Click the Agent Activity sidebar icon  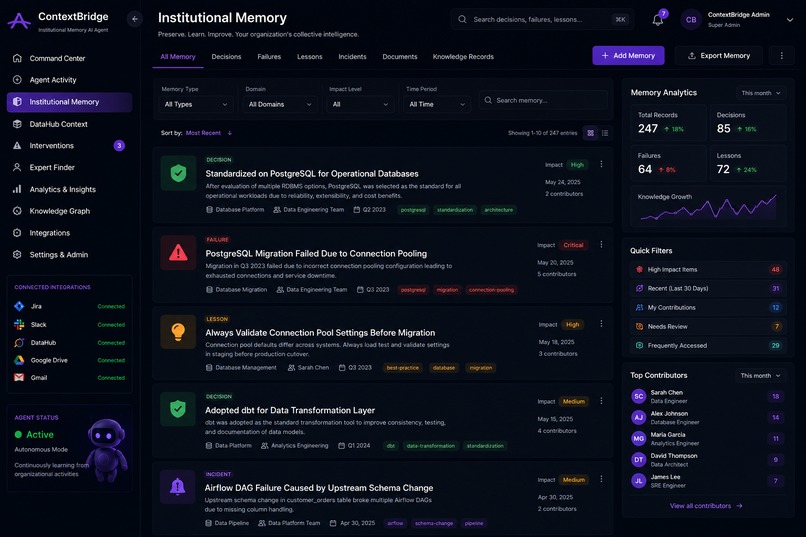click(x=17, y=80)
